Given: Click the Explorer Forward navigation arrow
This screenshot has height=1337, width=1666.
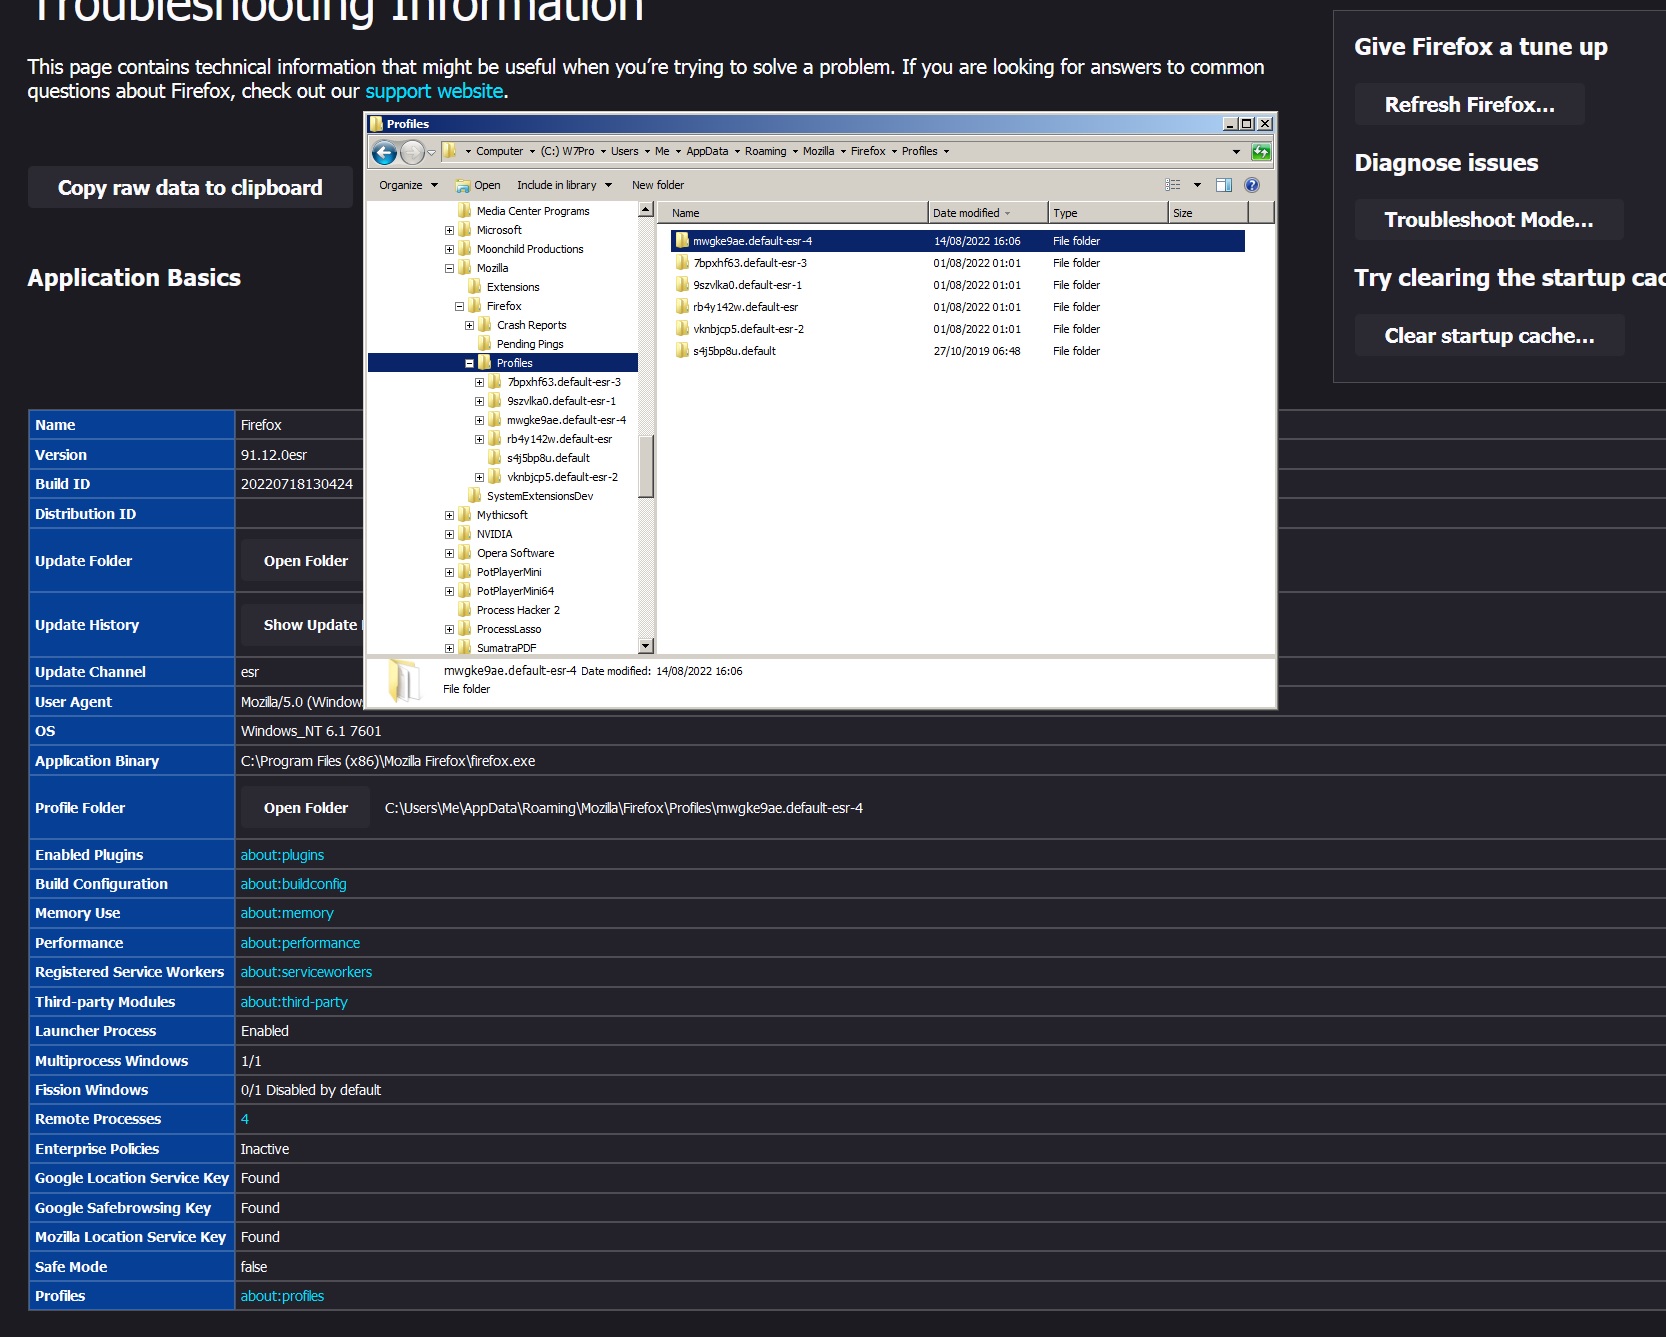Looking at the screenshot, I should pos(412,153).
